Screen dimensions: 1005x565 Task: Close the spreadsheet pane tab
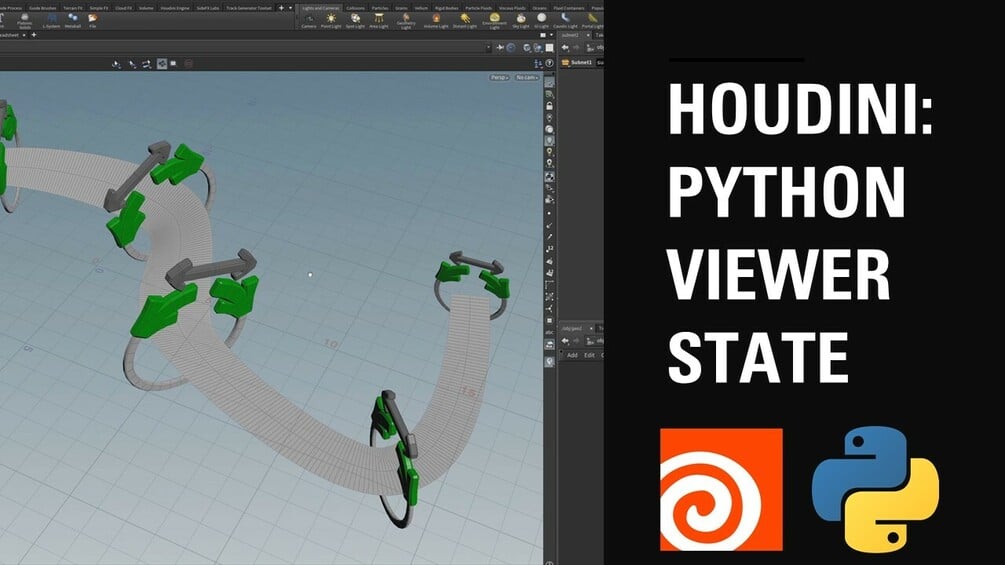click(x=24, y=35)
